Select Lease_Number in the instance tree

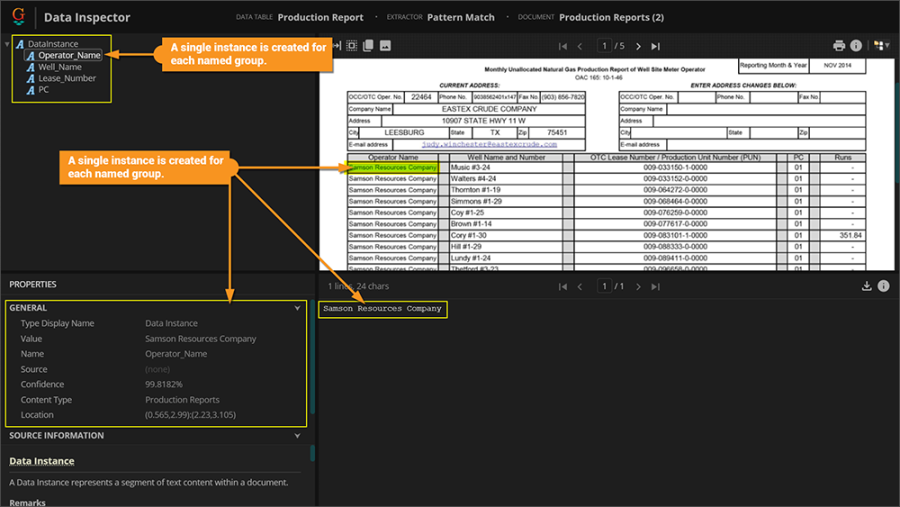(67, 78)
